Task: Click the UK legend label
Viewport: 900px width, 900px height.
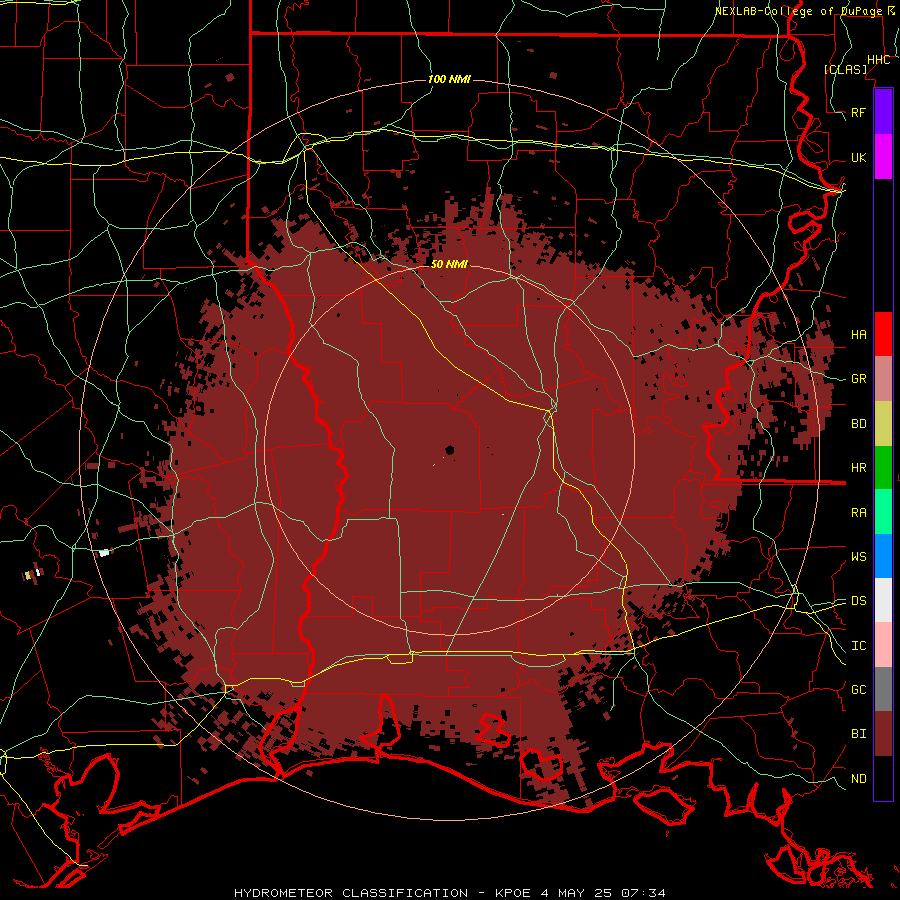Action: pyautogui.click(x=859, y=157)
